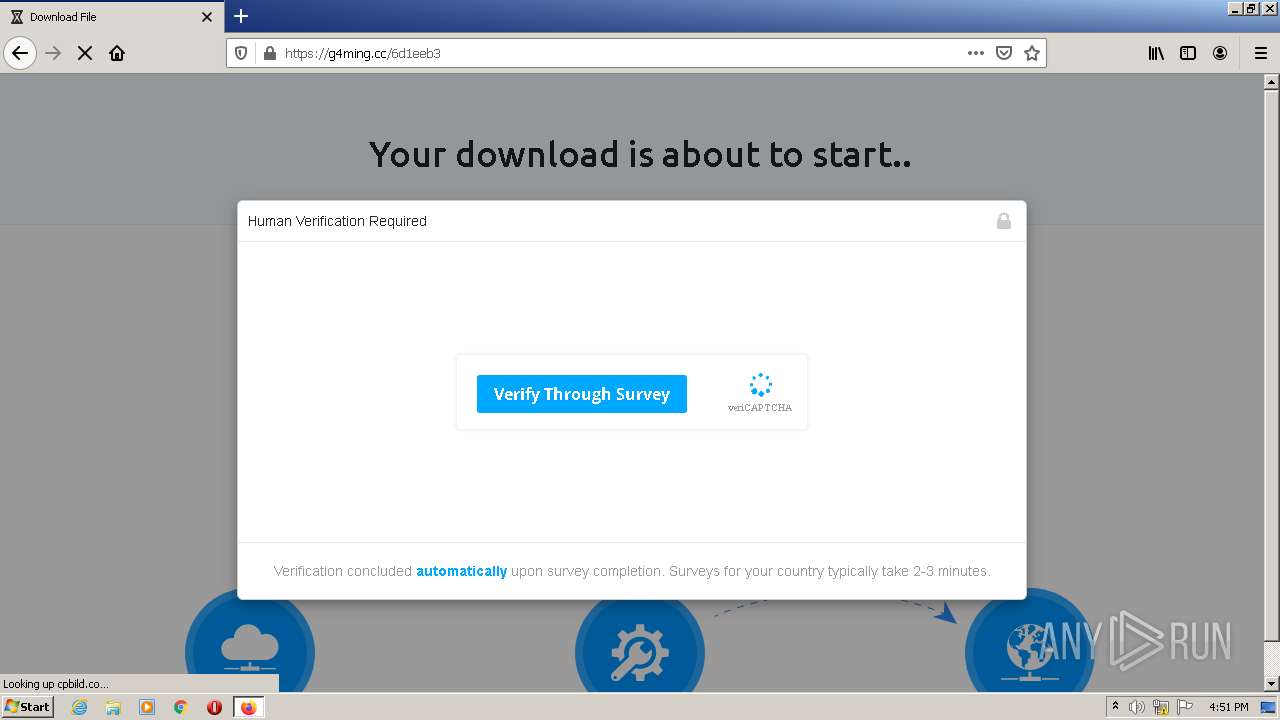Screen dimensions: 1280x720
Task: Launch Opera from the taskbar
Action: [214, 707]
